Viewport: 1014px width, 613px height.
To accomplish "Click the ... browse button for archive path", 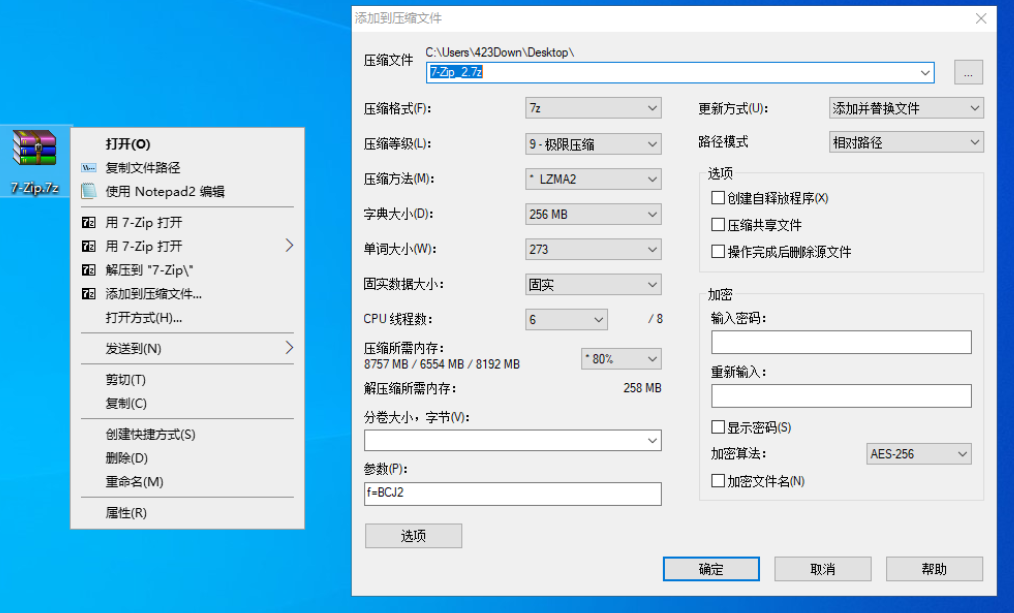I will (x=968, y=72).
